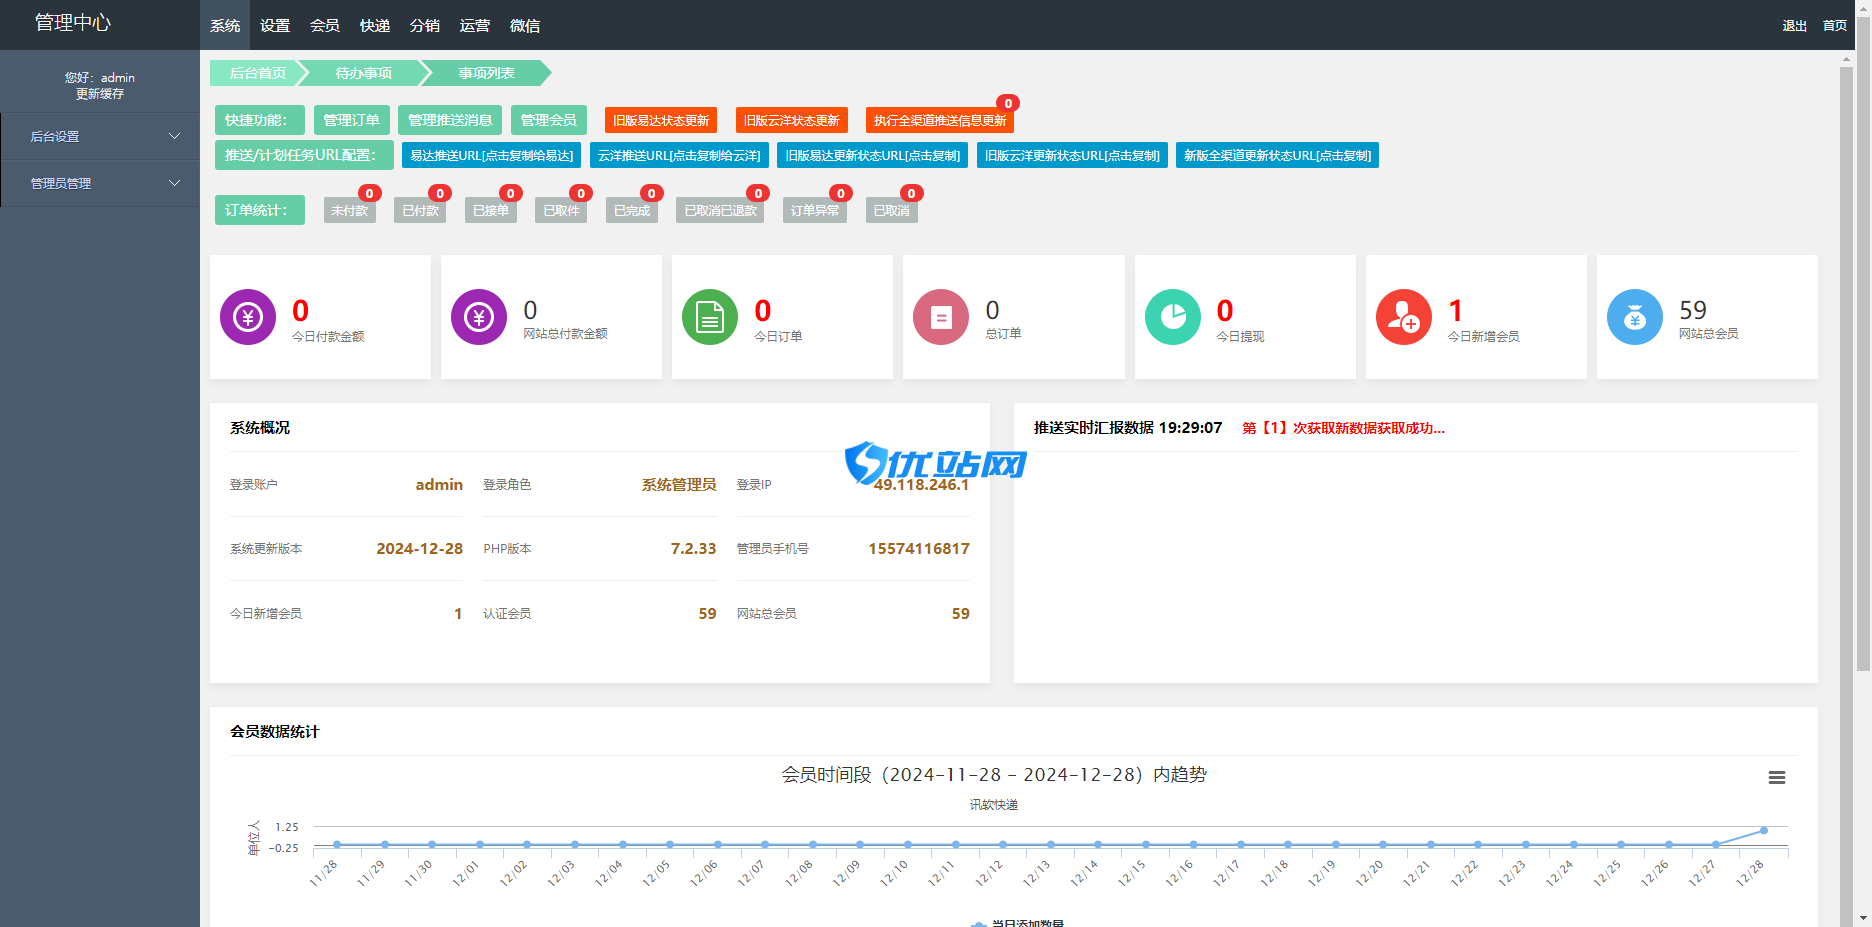The height and width of the screenshot is (927, 1872).
Task: Click the 网站总付款金额 purple icon
Action: click(478, 316)
